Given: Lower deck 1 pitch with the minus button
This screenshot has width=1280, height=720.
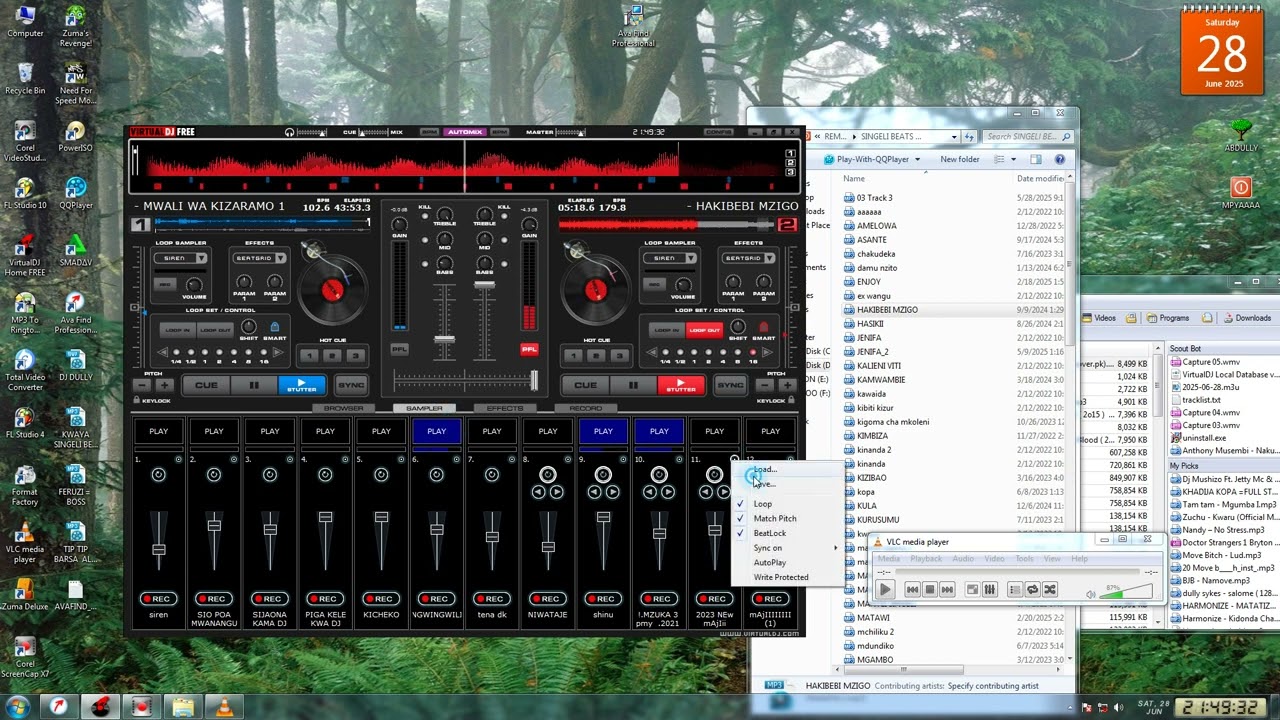Looking at the screenshot, I should pos(143,385).
